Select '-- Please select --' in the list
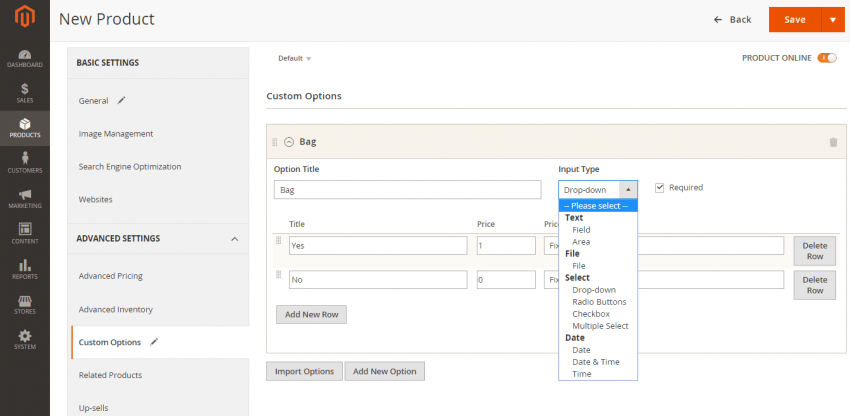850x416 pixels. coord(598,206)
